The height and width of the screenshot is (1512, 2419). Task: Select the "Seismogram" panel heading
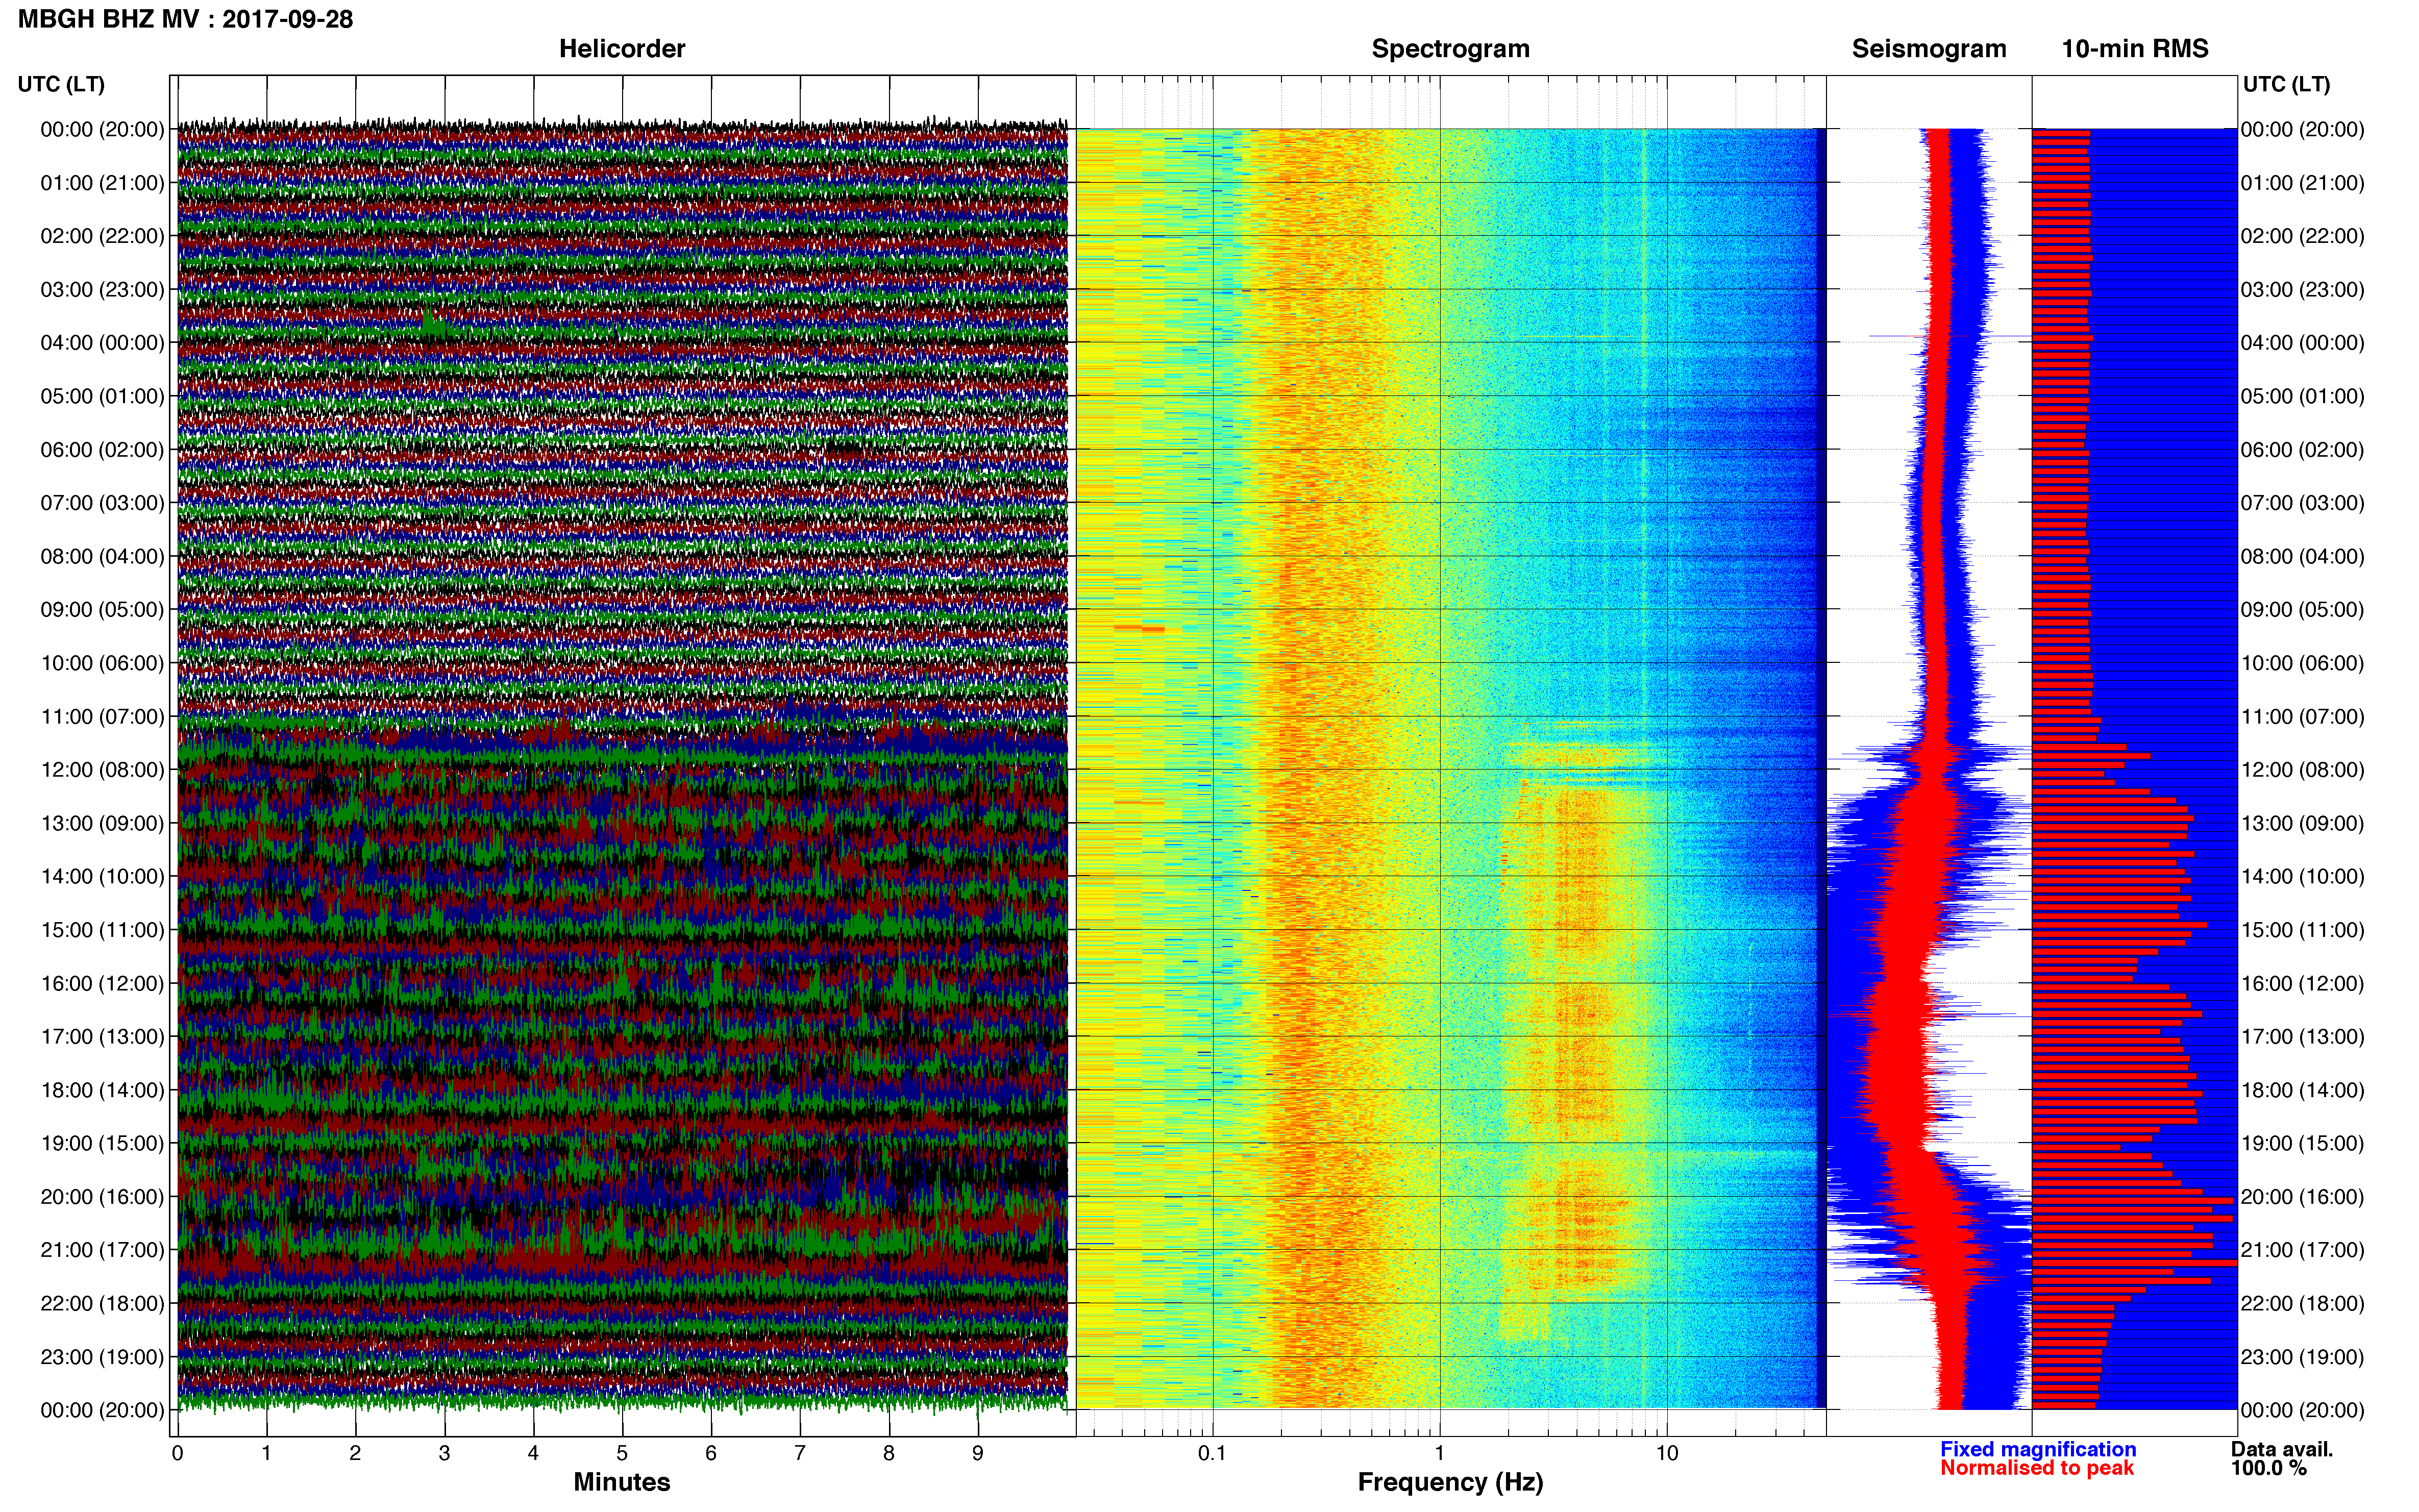(1929, 49)
